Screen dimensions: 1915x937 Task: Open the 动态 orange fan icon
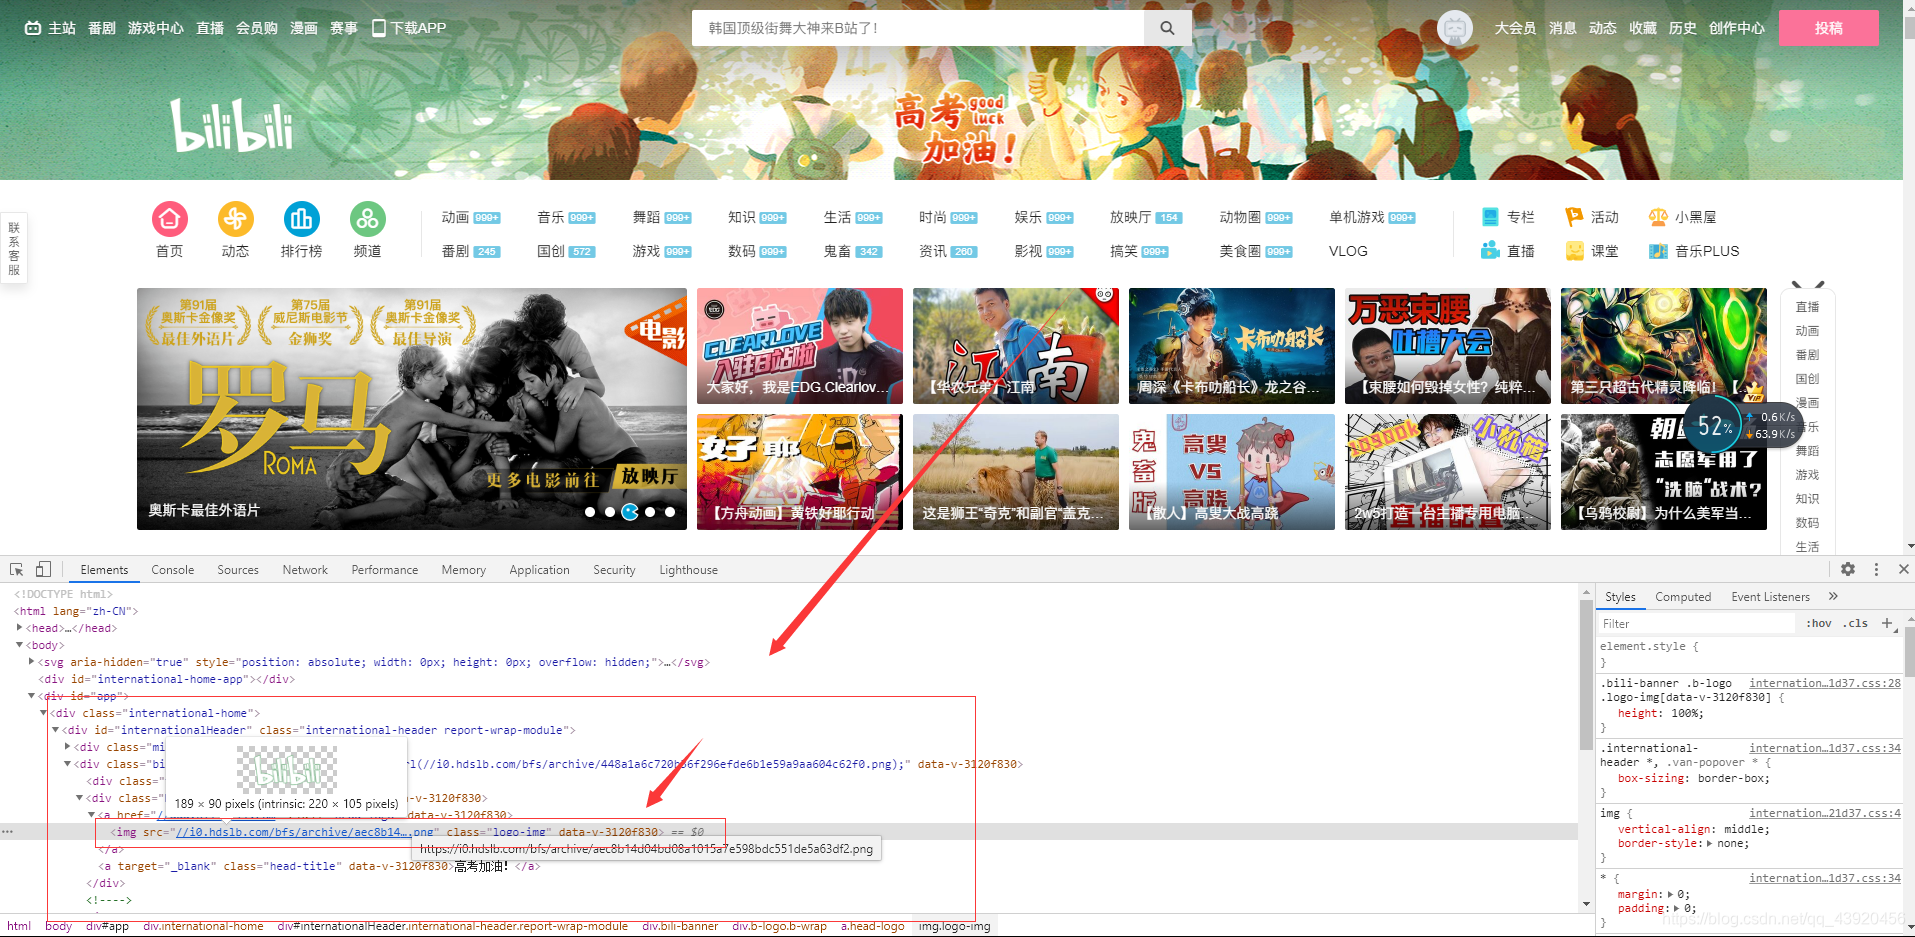(236, 219)
